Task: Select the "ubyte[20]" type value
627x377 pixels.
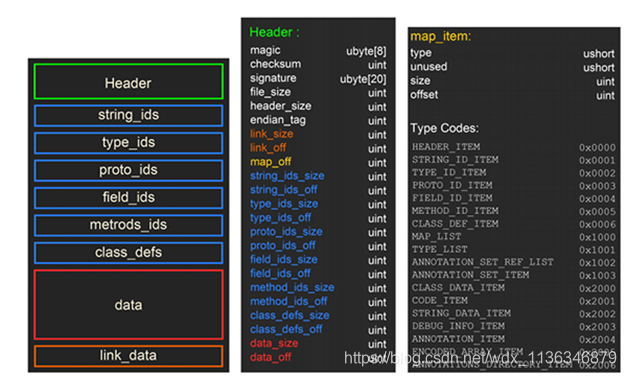Action: coord(363,79)
